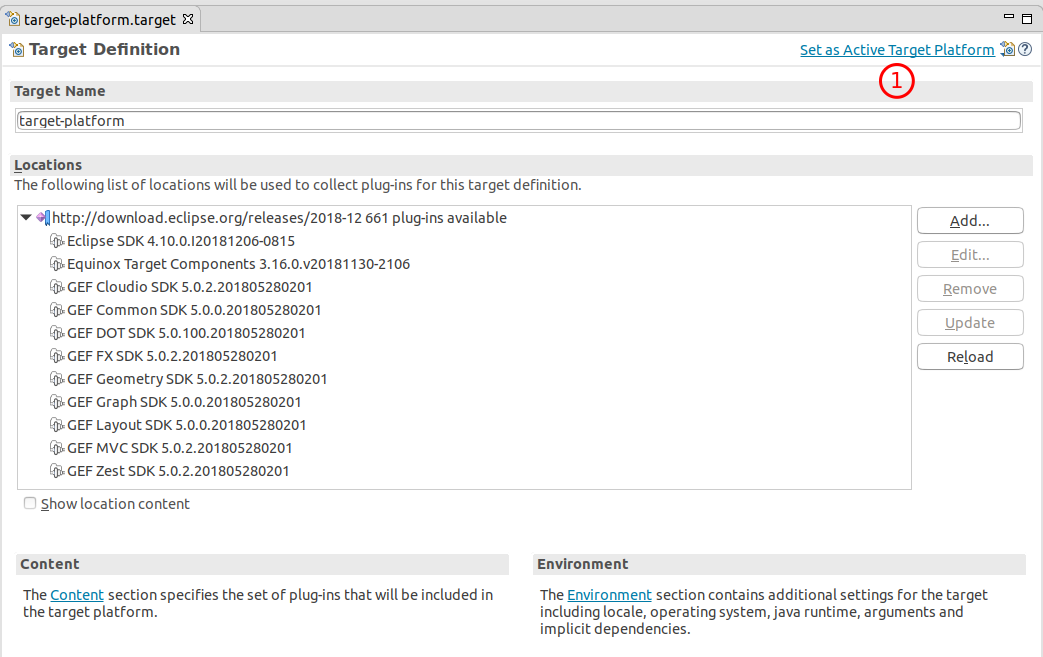Viewport: 1043px width, 657px height.
Task: Click the Target Definition header icon
Action: (17, 50)
